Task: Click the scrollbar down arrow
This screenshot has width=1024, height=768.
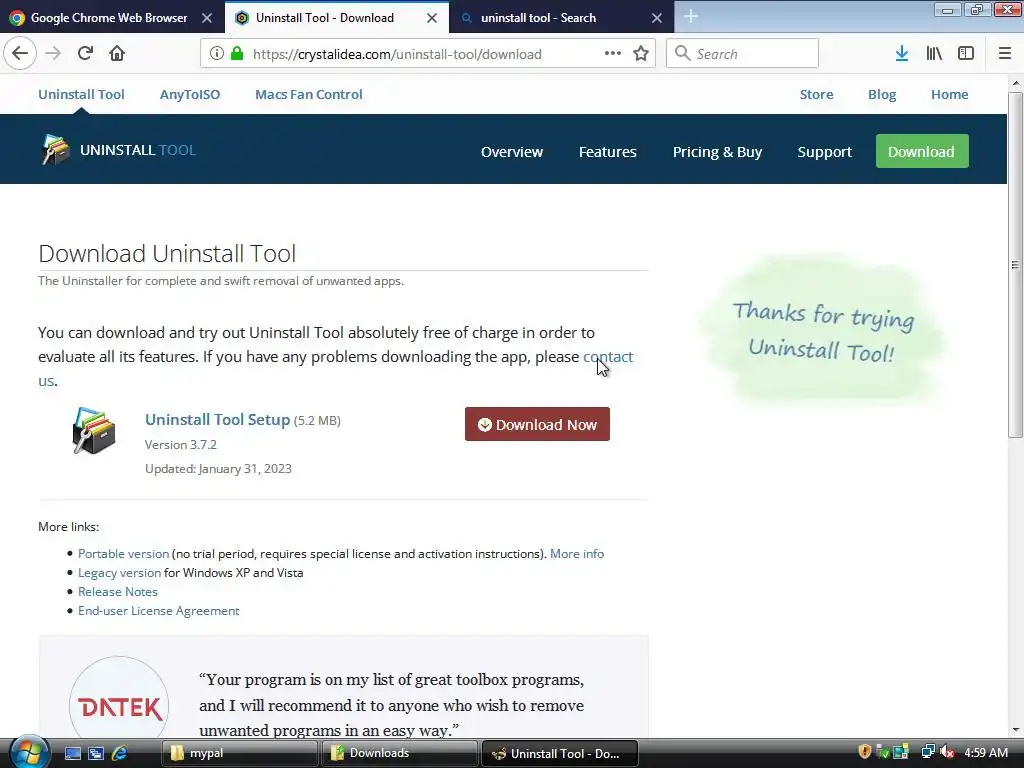Action: click(1015, 730)
